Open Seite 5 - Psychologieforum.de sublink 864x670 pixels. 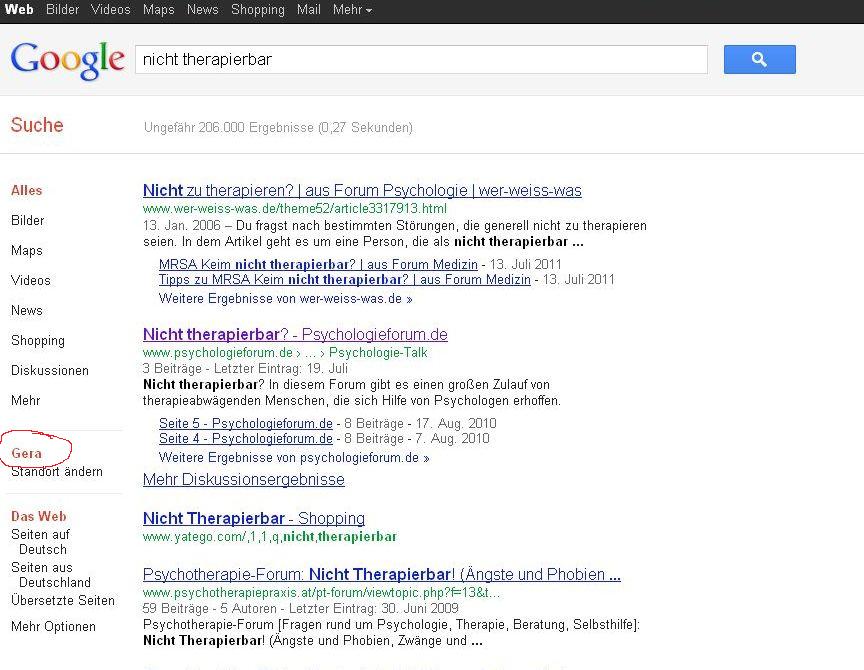[x=246, y=423]
